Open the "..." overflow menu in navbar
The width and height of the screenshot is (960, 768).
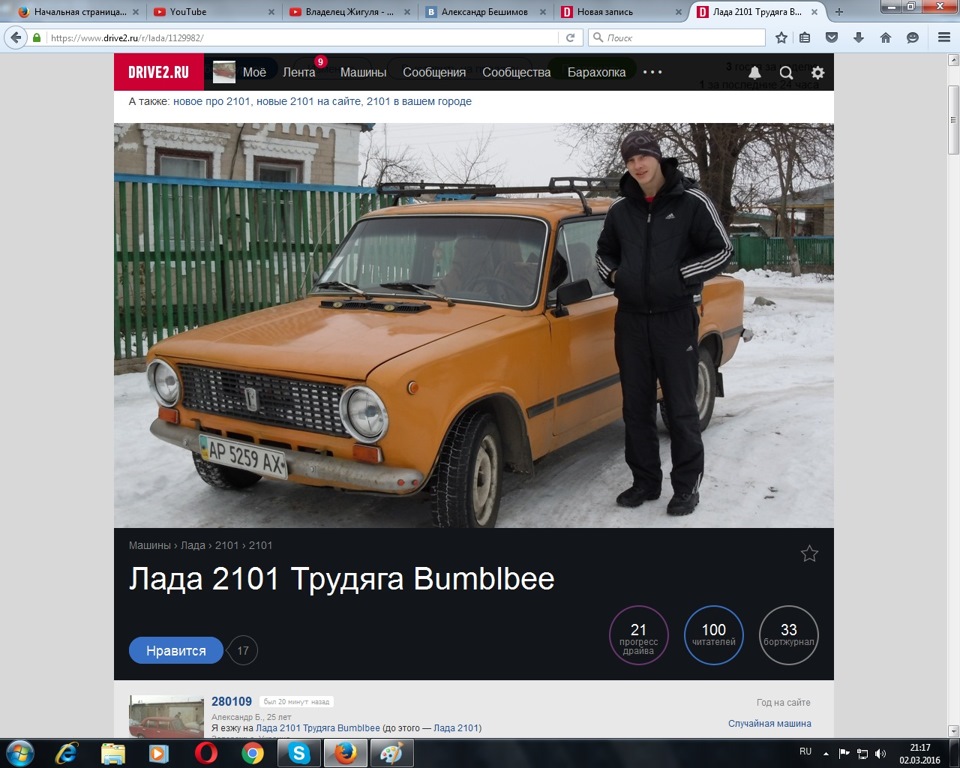point(655,72)
